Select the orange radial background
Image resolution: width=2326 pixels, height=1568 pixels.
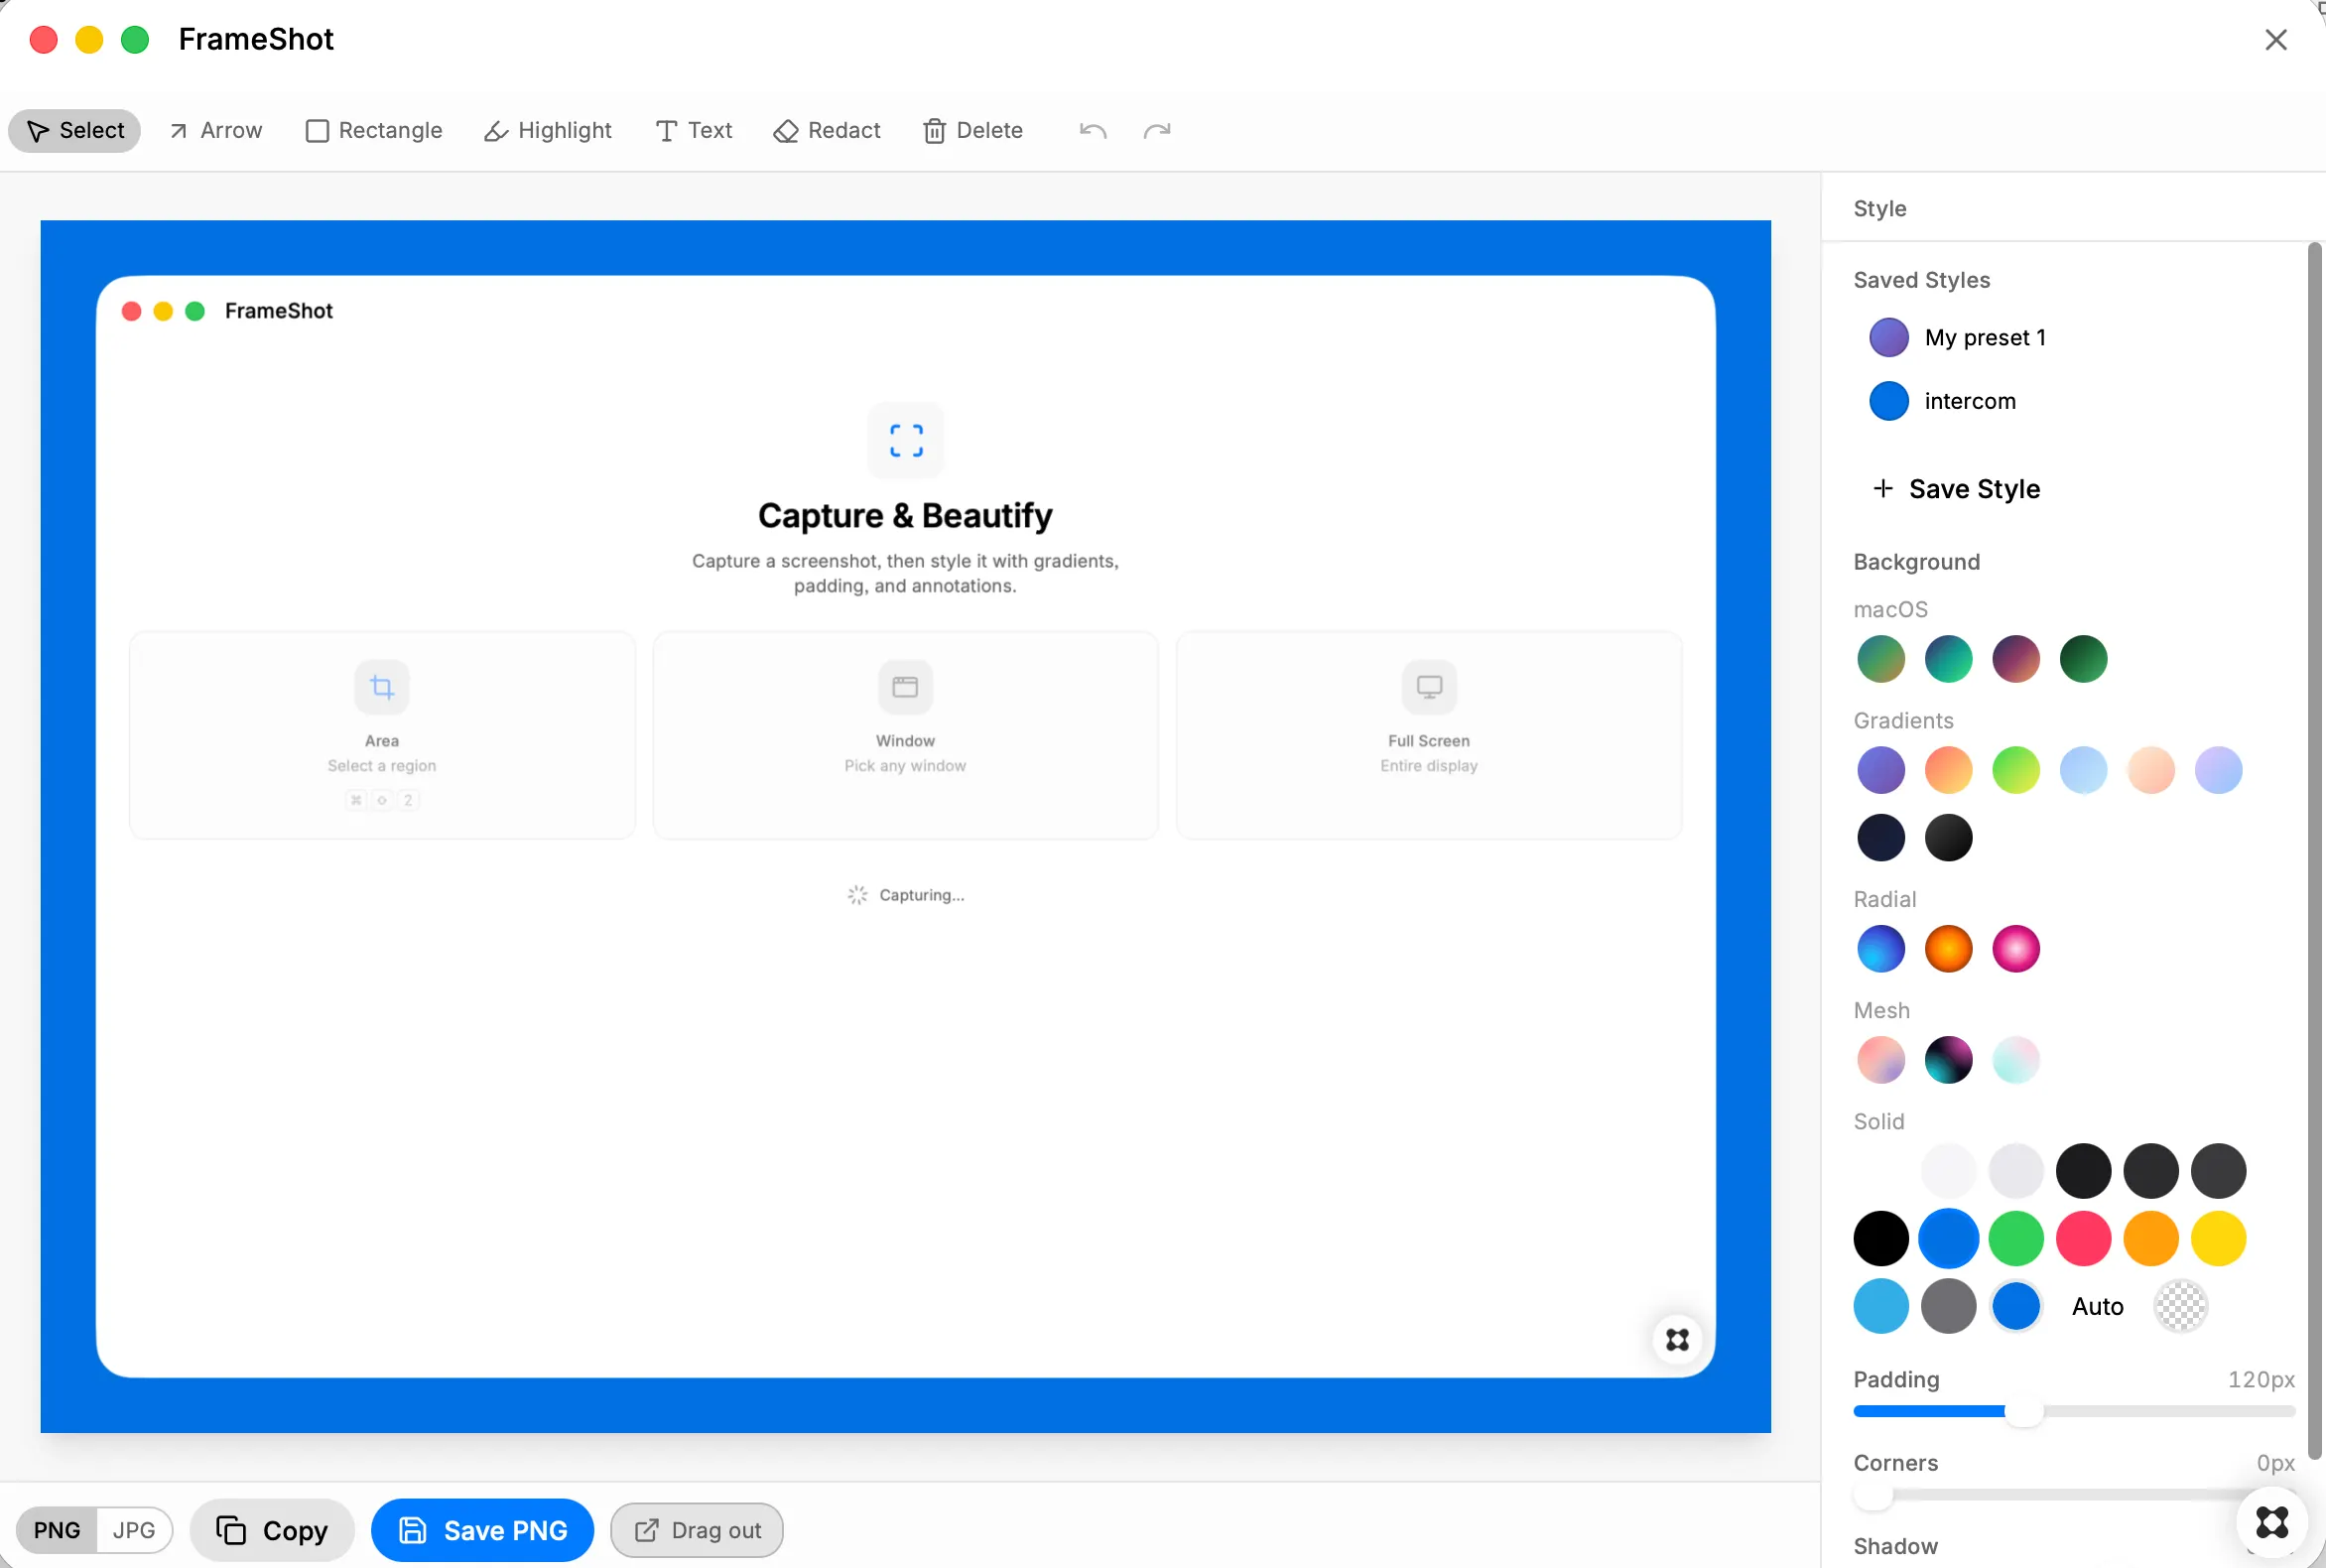point(1949,949)
